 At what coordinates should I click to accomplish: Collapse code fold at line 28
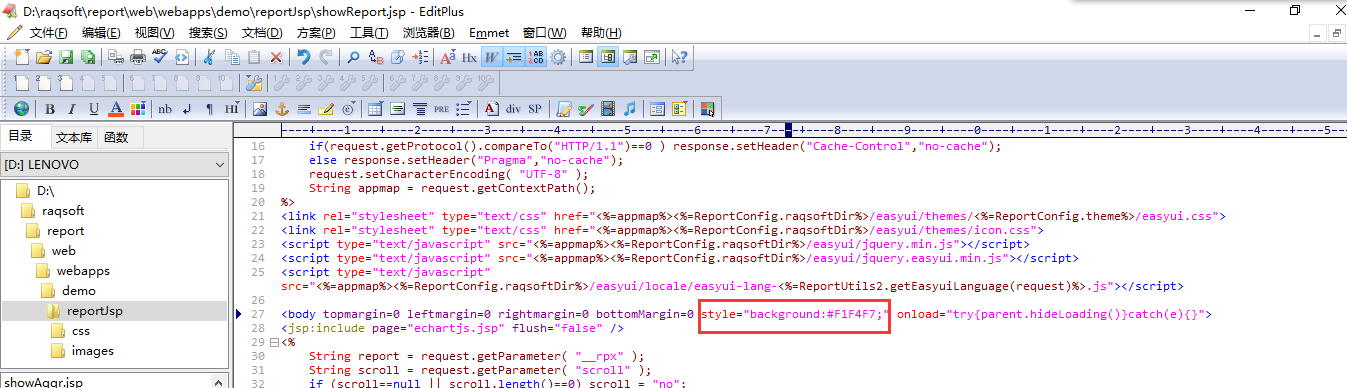(x=274, y=342)
